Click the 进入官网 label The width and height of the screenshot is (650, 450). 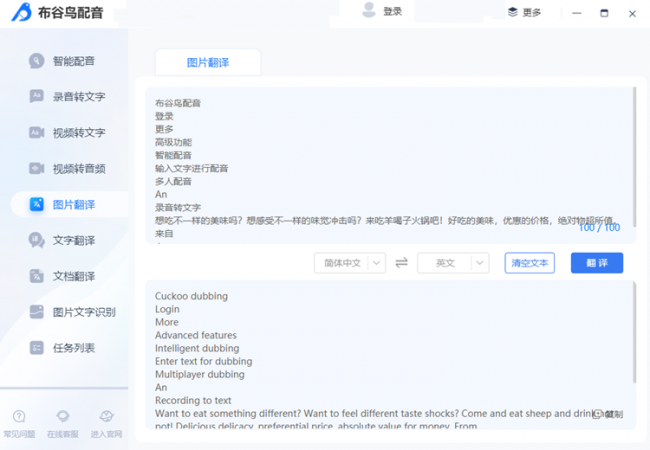tap(106, 434)
